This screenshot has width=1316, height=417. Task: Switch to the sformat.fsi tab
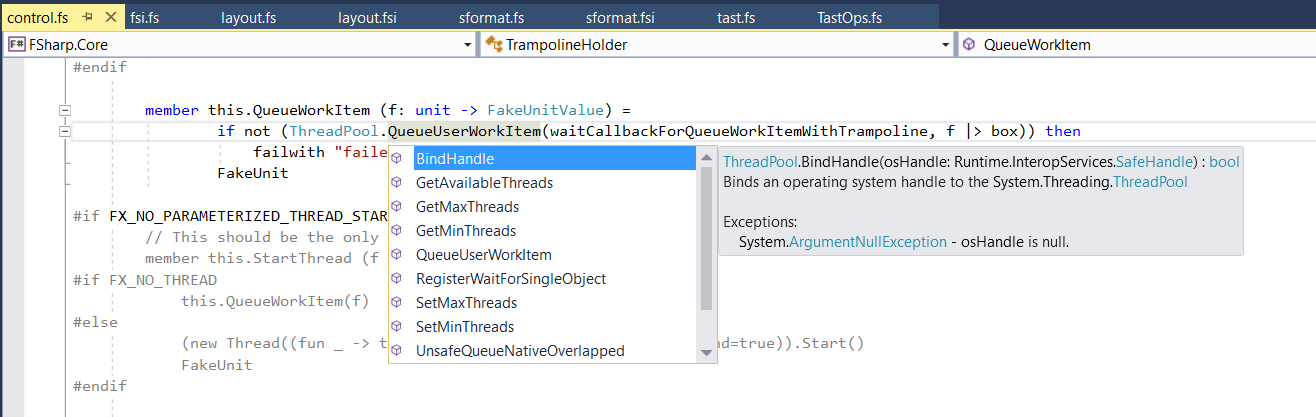pos(619,18)
